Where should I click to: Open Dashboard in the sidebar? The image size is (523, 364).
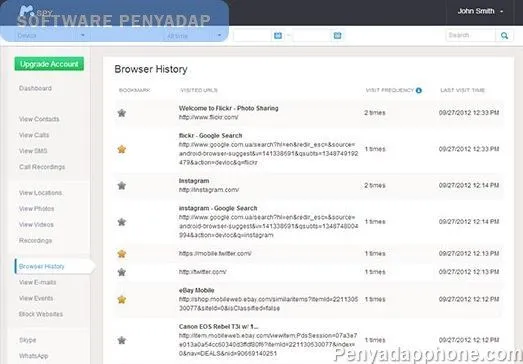point(35,88)
